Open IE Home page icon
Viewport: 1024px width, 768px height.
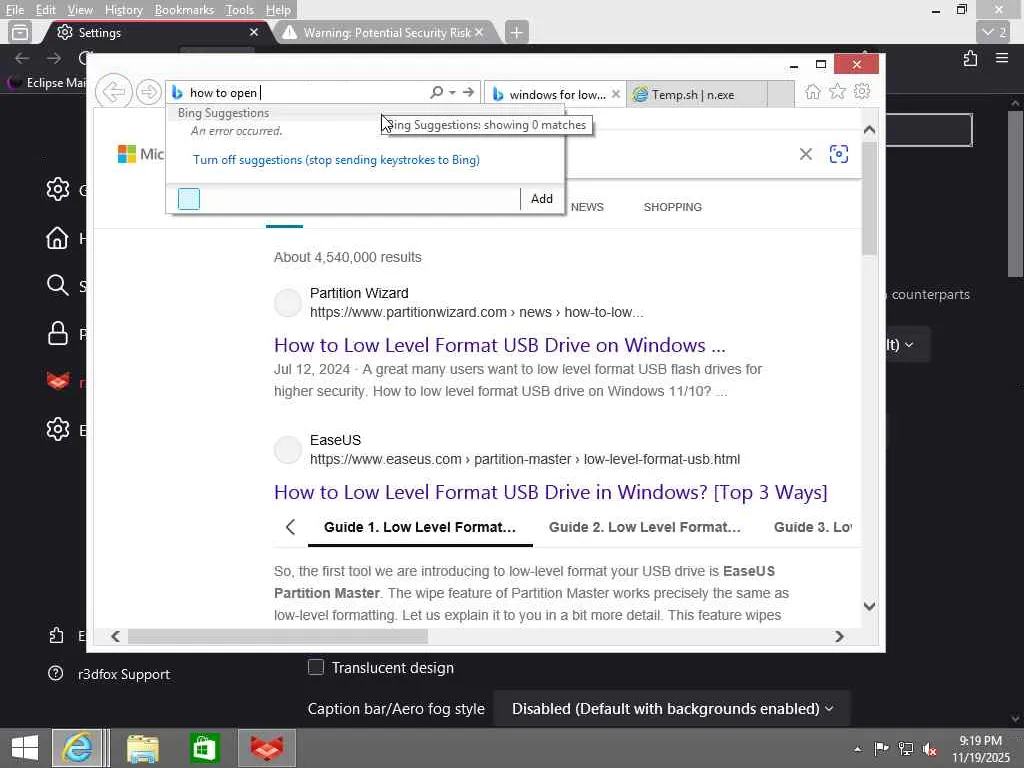[x=812, y=91]
